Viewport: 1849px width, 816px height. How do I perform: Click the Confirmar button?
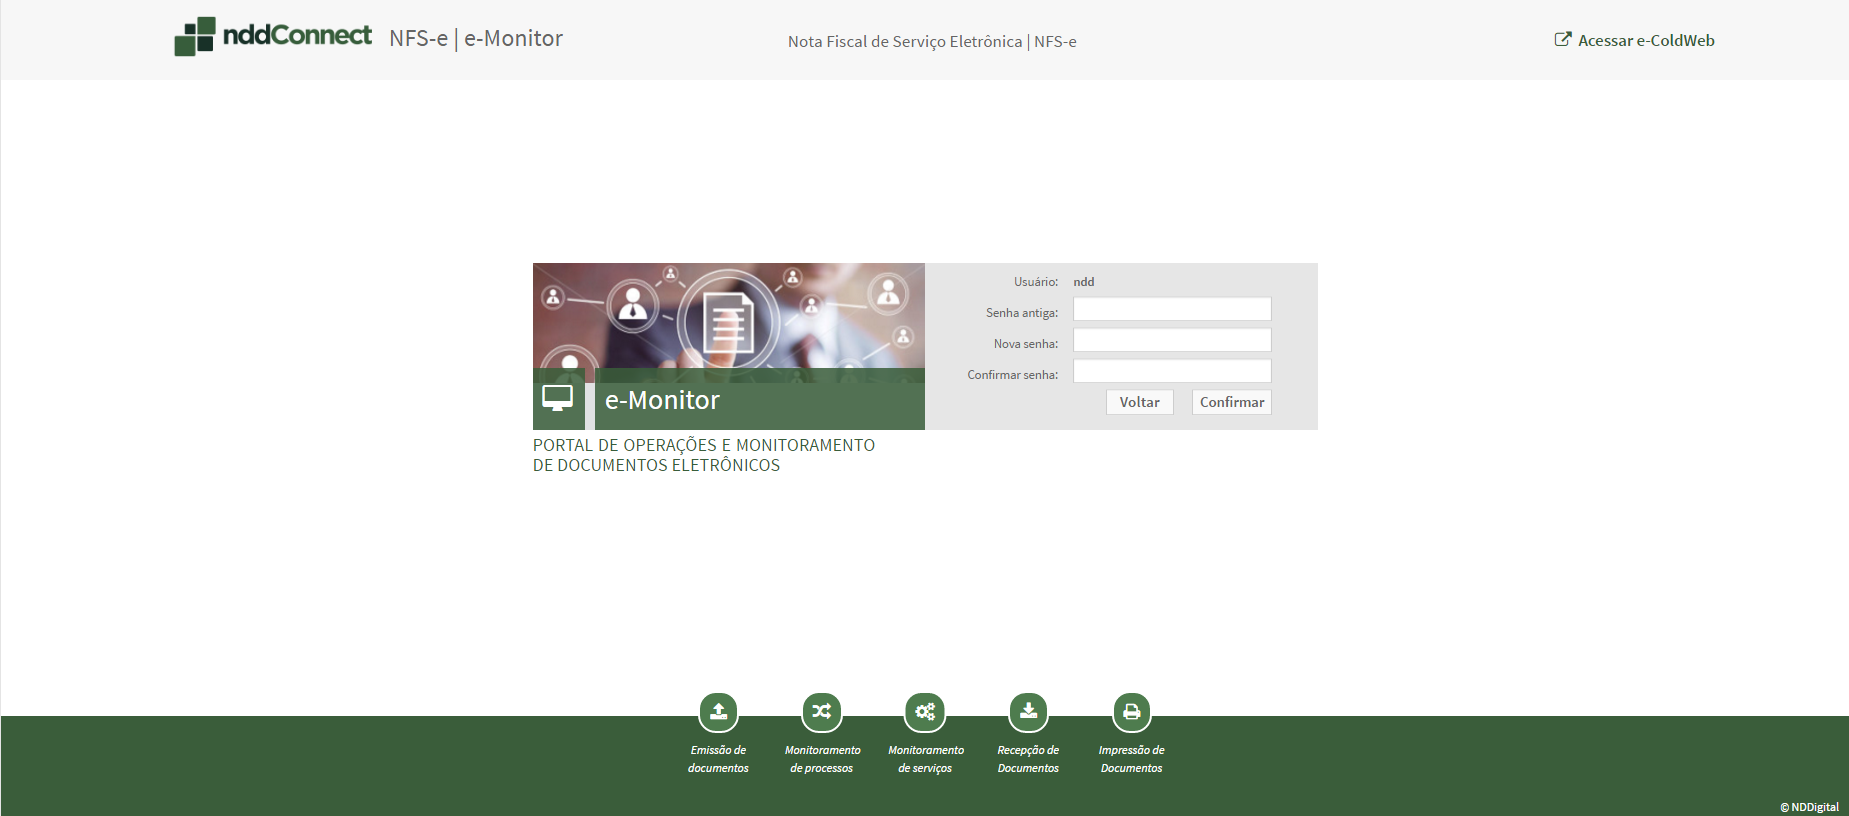[x=1232, y=402]
